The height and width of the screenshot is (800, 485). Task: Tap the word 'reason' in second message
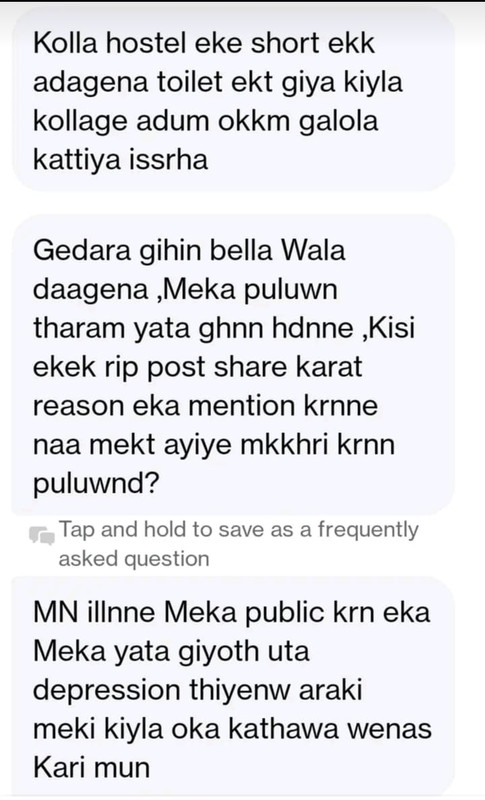pyautogui.click(x=79, y=406)
